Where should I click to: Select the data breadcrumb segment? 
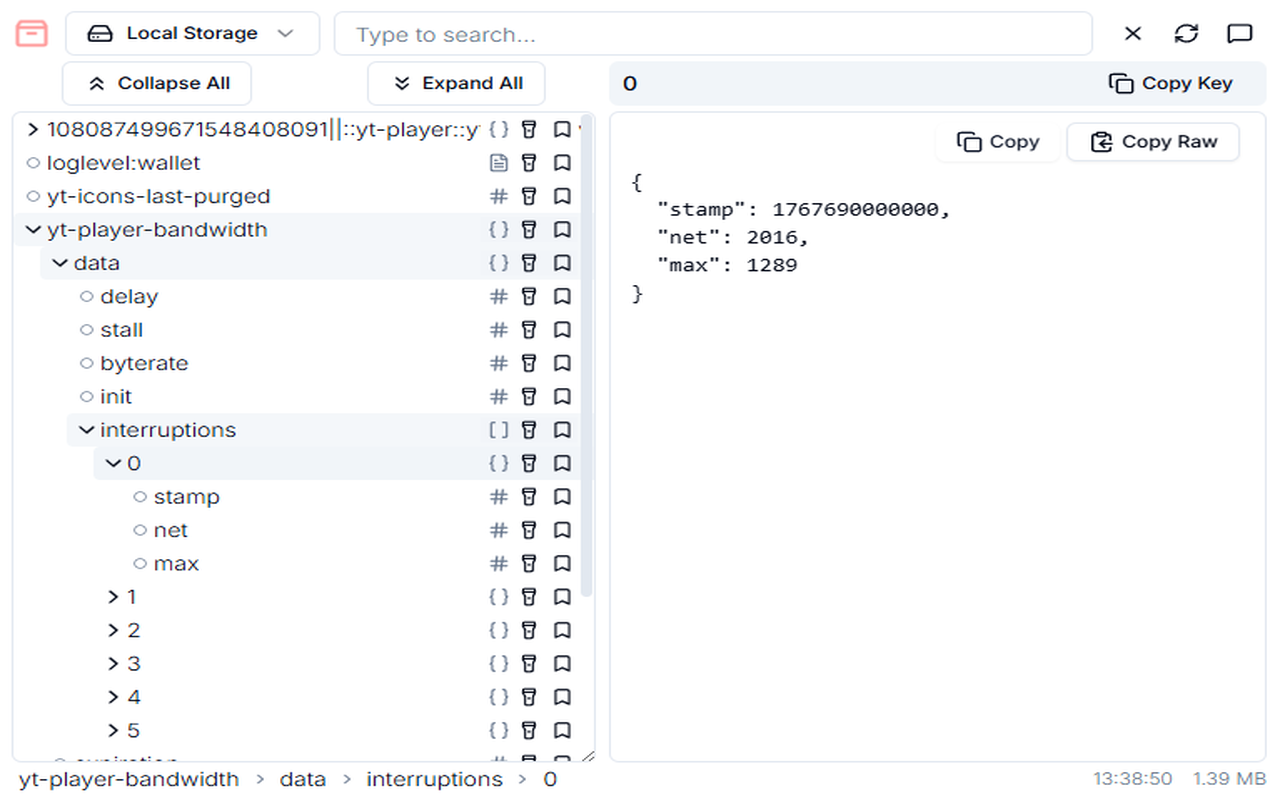coord(302,779)
